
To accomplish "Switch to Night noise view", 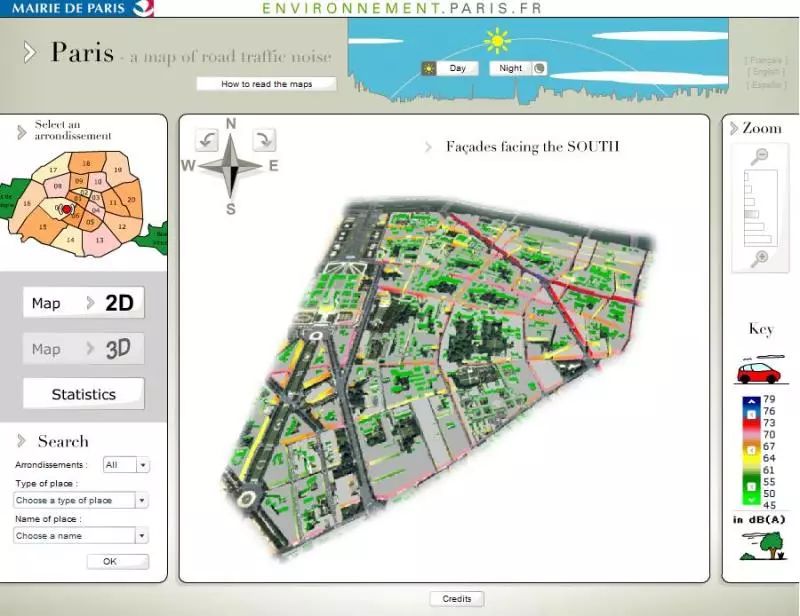I will [x=510, y=69].
